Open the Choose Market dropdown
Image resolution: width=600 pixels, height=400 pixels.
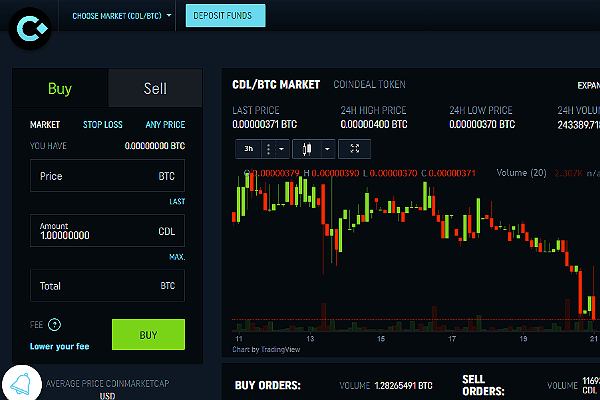[x=122, y=16]
